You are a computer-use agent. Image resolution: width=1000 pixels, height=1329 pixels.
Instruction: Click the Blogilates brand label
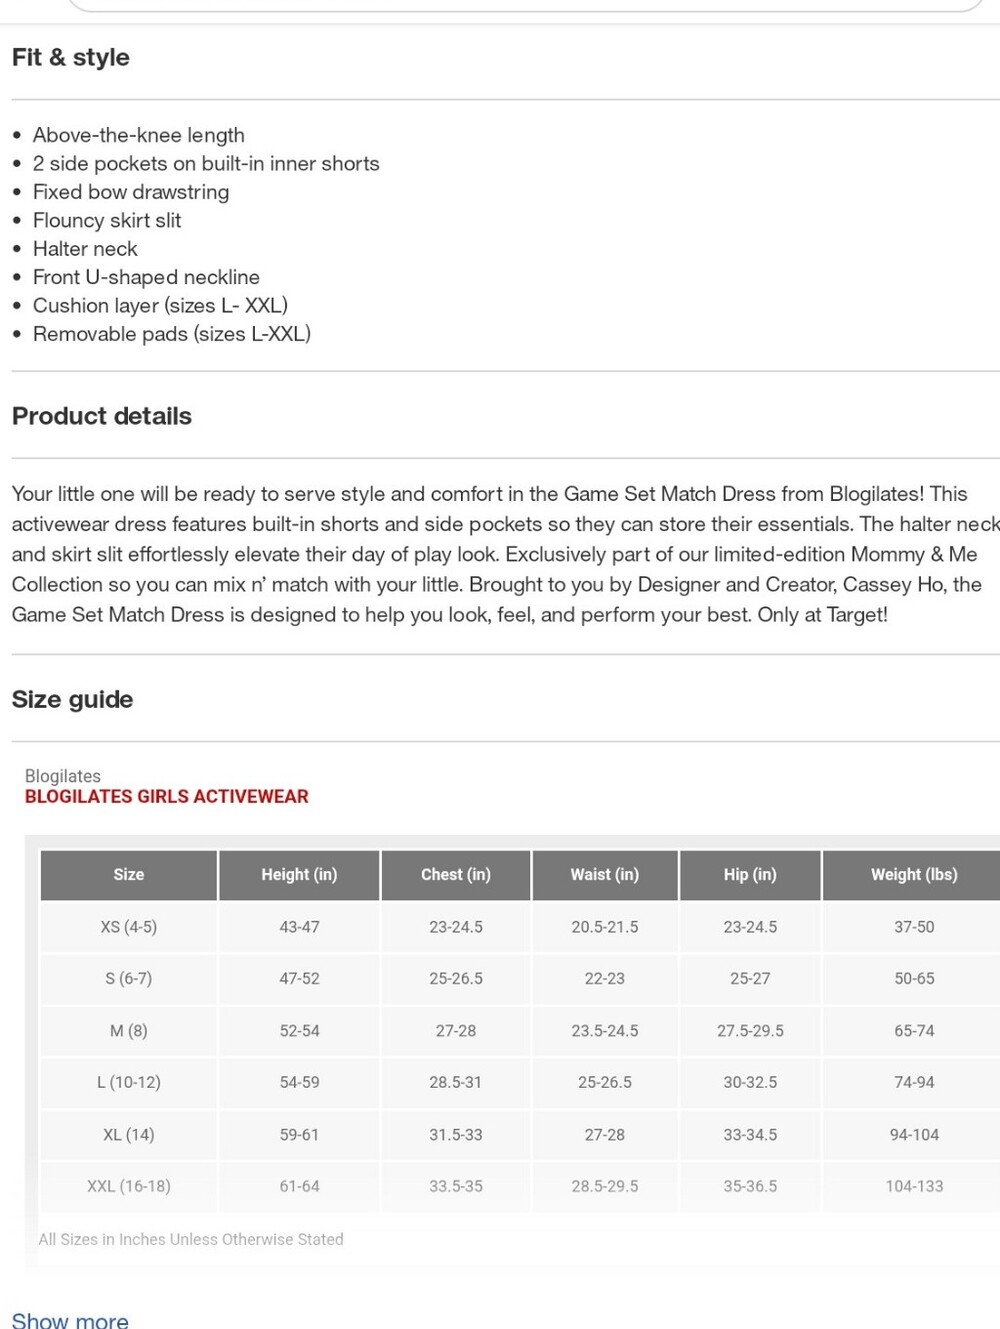(63, 776)
